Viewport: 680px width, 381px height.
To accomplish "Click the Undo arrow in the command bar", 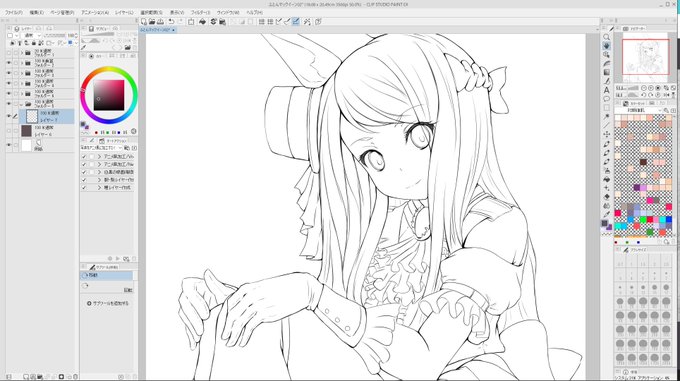I will [171, 21].
